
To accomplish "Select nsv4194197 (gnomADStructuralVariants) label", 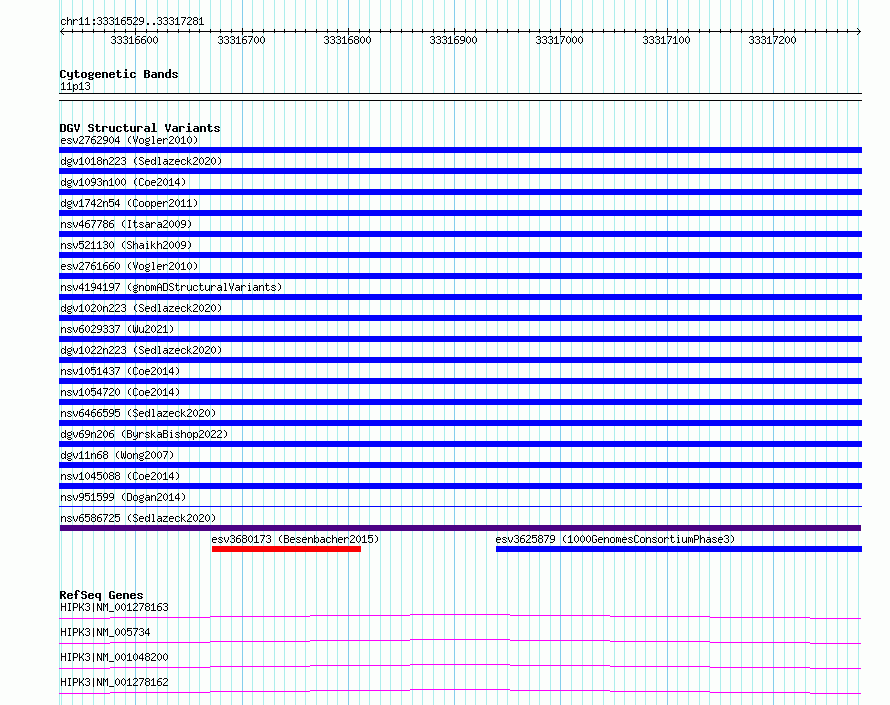I will point(171,287).
